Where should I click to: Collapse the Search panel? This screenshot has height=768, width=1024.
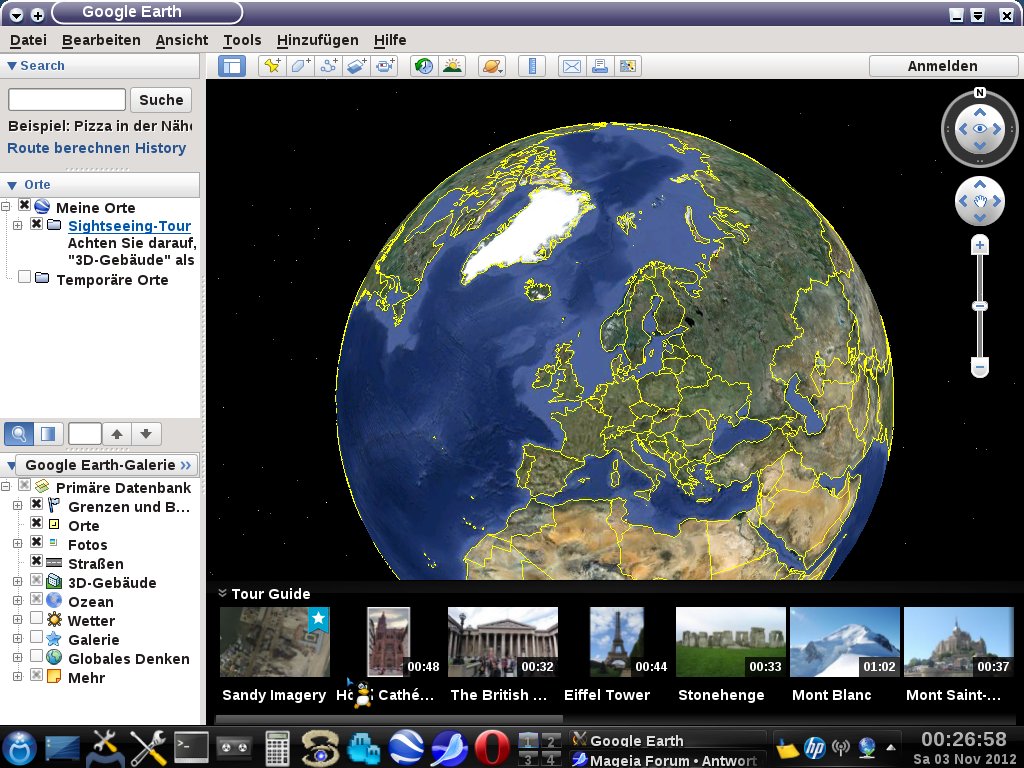coord(12,66)
